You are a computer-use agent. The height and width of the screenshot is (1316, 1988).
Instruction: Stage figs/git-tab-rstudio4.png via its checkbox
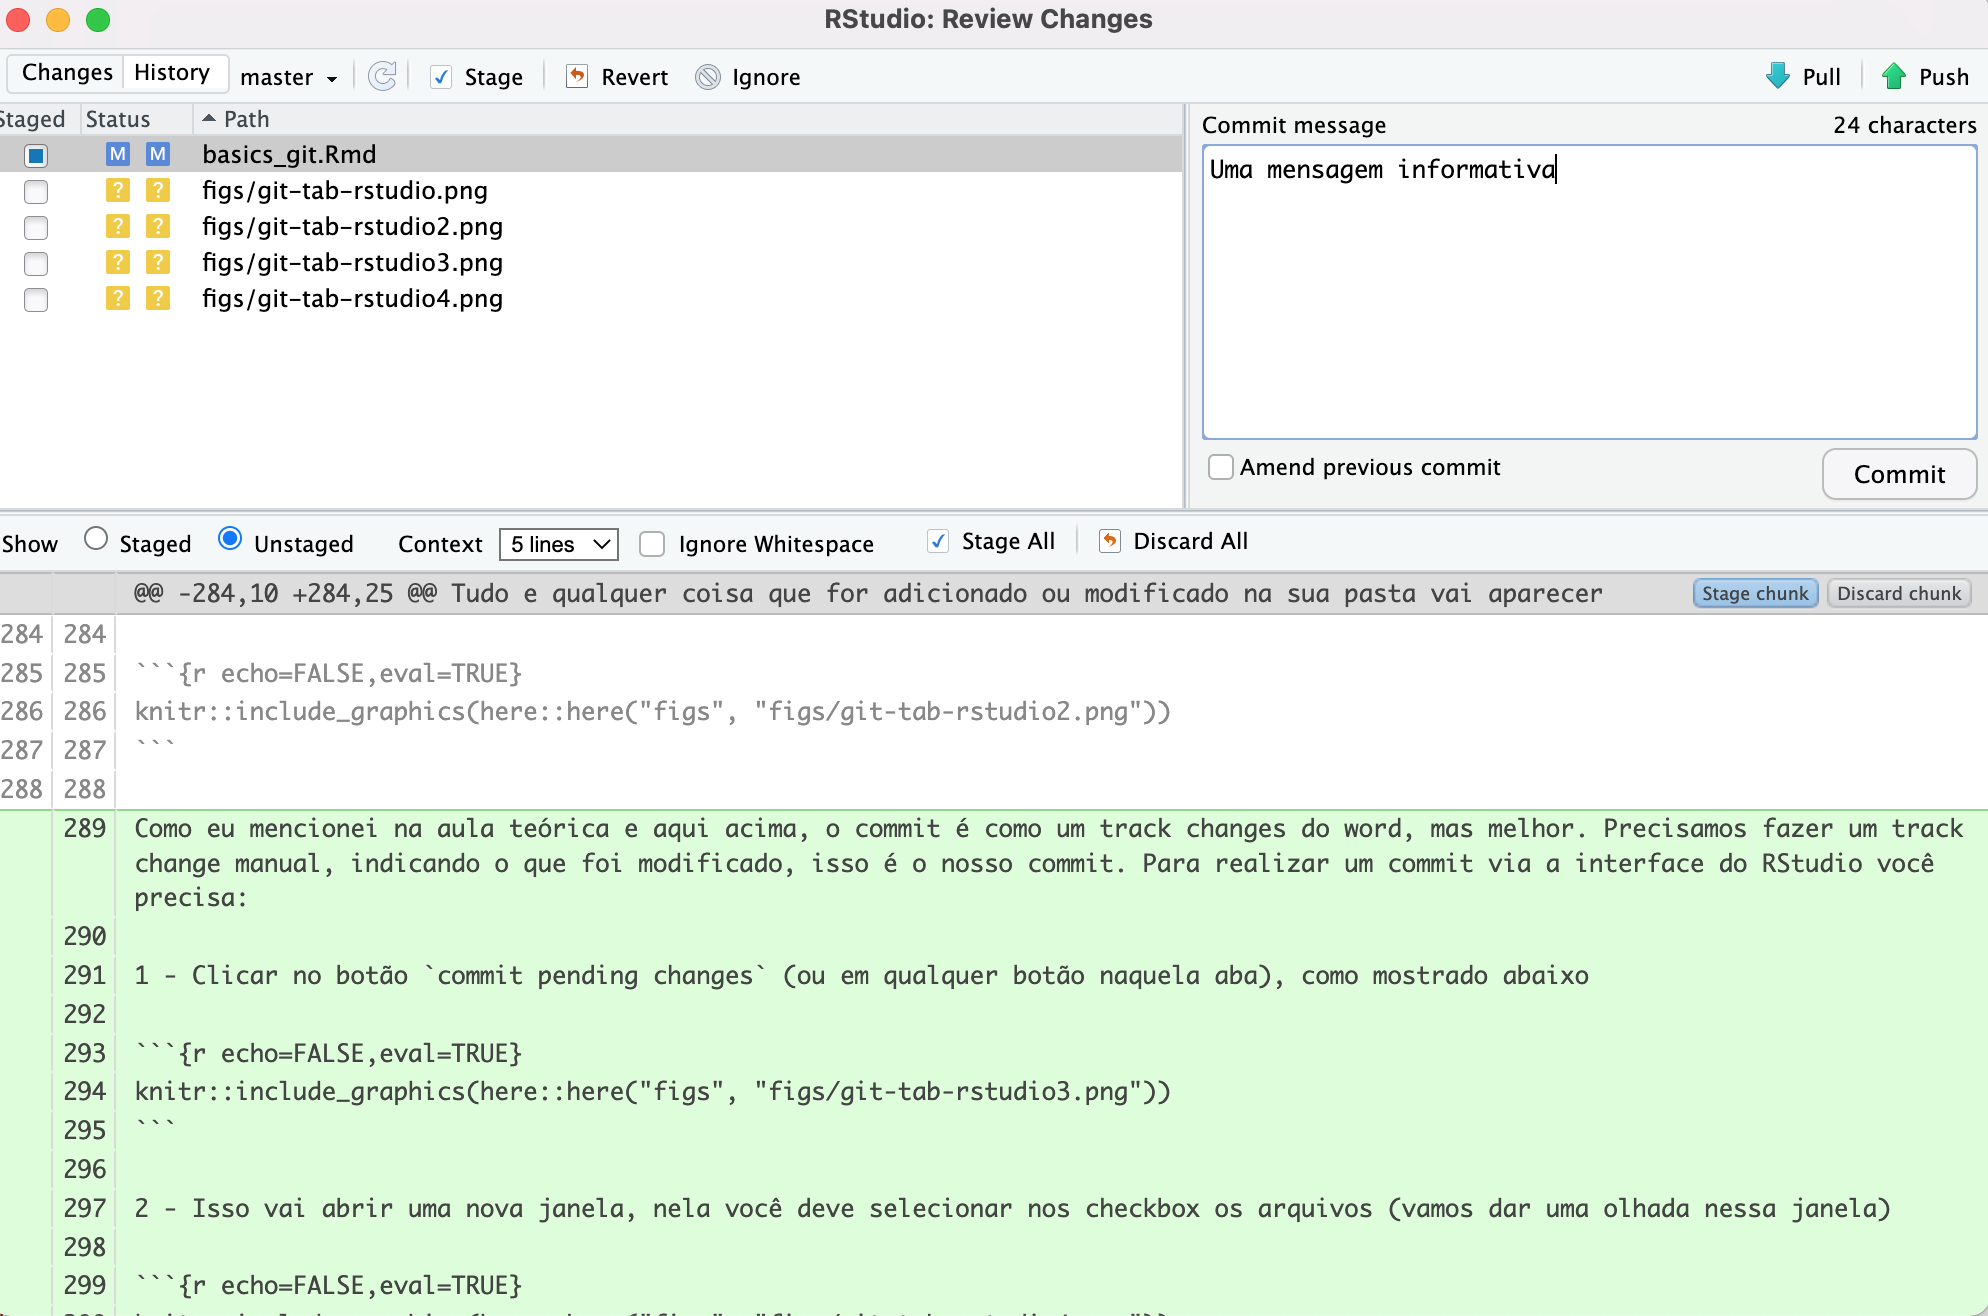click(36, 300)
